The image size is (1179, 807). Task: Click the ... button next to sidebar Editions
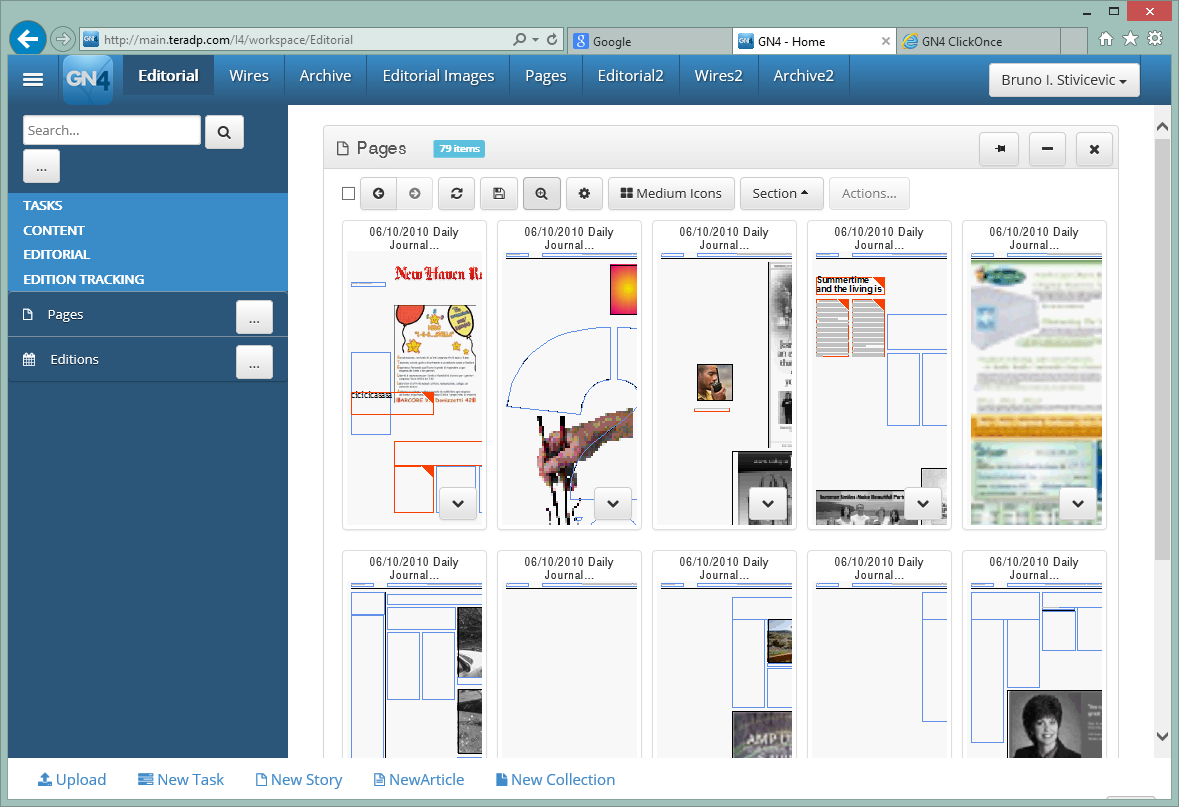tap(254, 363)
